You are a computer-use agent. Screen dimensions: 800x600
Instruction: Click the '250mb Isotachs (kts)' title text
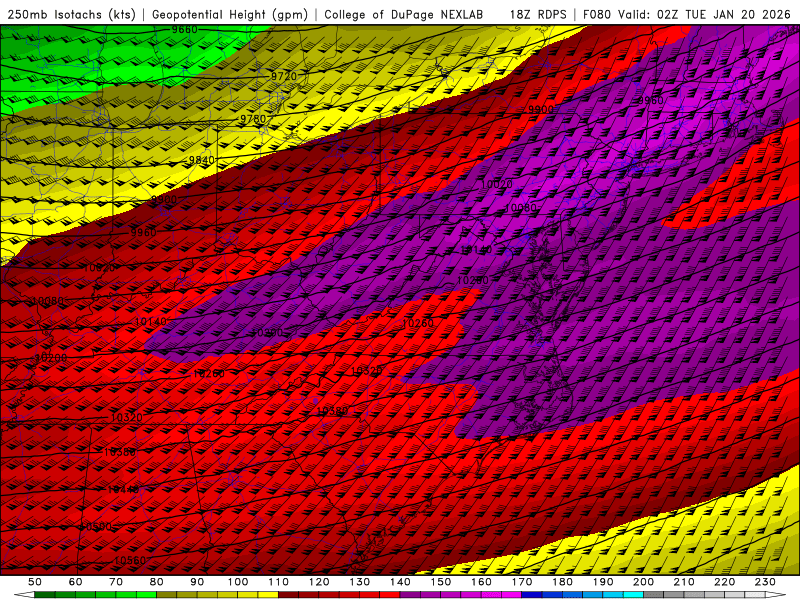click(71, 14)
